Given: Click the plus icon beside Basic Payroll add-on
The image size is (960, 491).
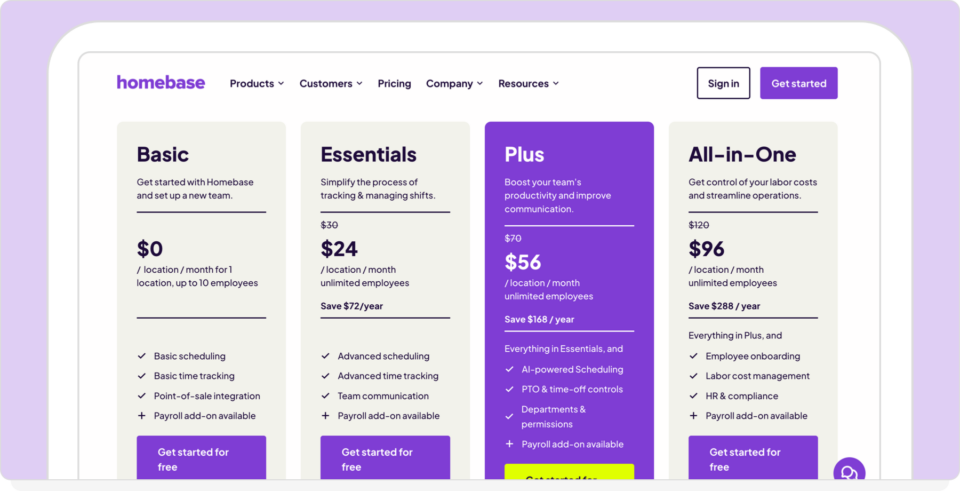Looking at the screenshot, I should pyautogui.click(x=142, y=416).
